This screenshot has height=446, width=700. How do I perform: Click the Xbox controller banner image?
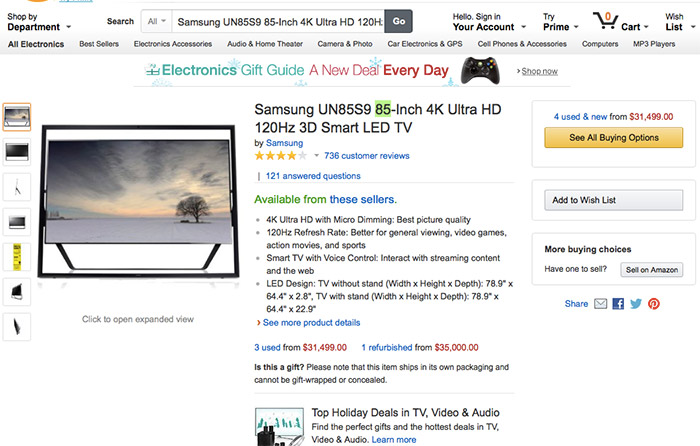[480, 71]
